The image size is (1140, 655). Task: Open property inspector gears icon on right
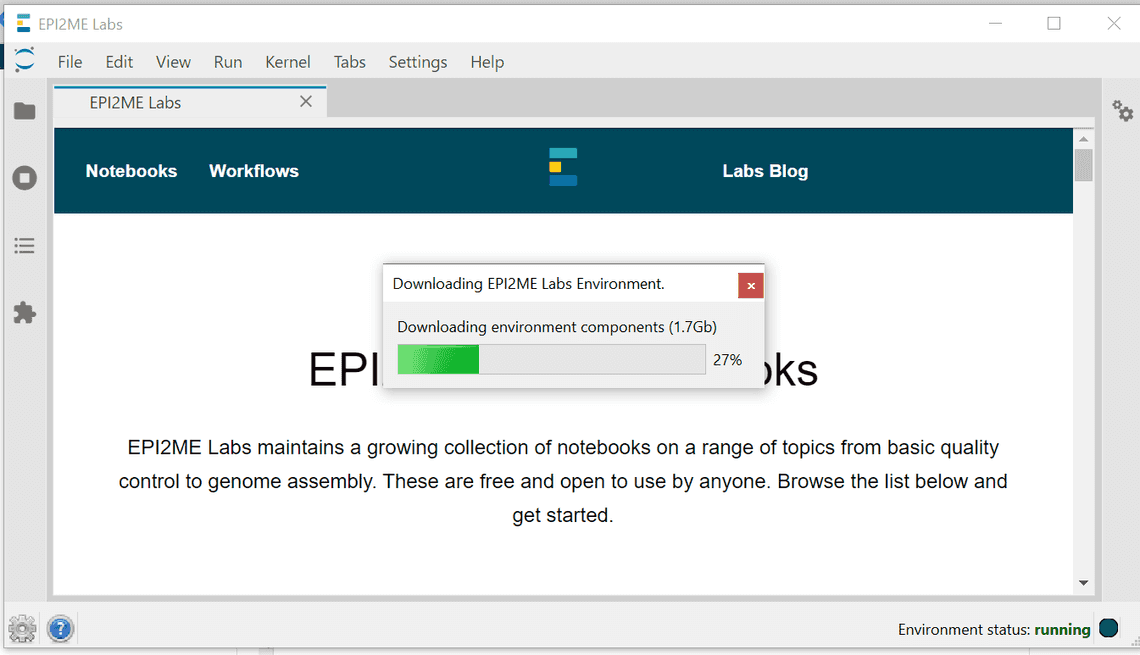(x=1122, y=111)
